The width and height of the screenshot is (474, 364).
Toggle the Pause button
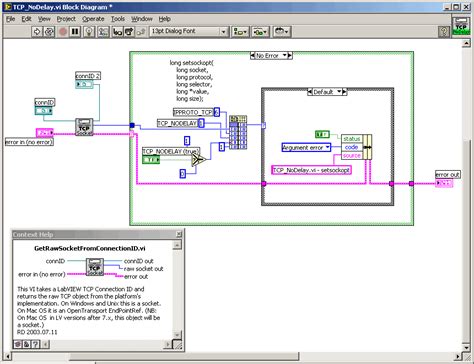coord(75,32)
